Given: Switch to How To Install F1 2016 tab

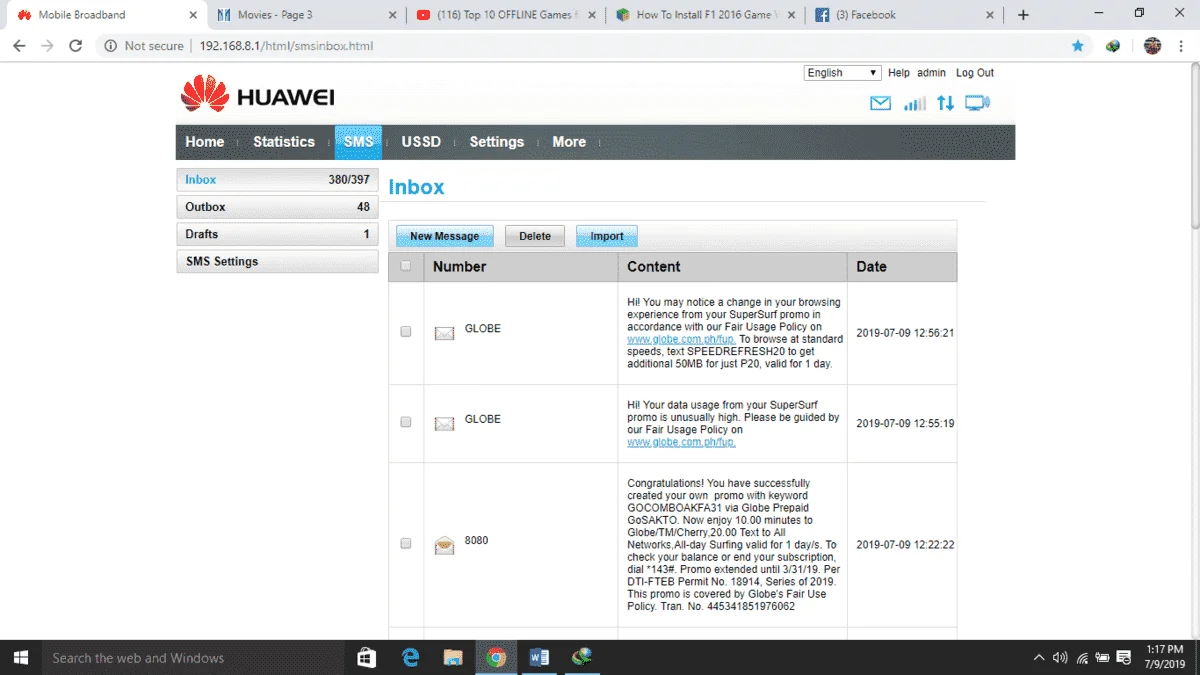Looking at the screenshot, I should (705, 15).
